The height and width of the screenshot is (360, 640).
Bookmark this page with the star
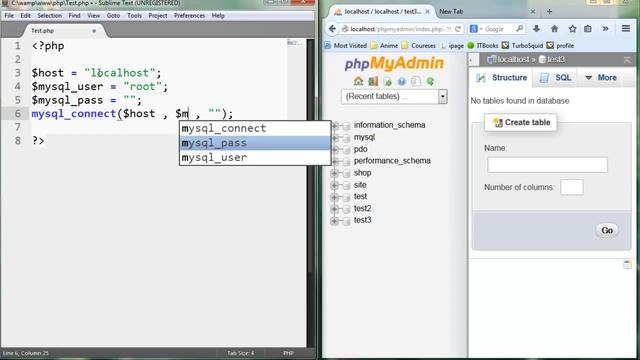tap(572, 29)
